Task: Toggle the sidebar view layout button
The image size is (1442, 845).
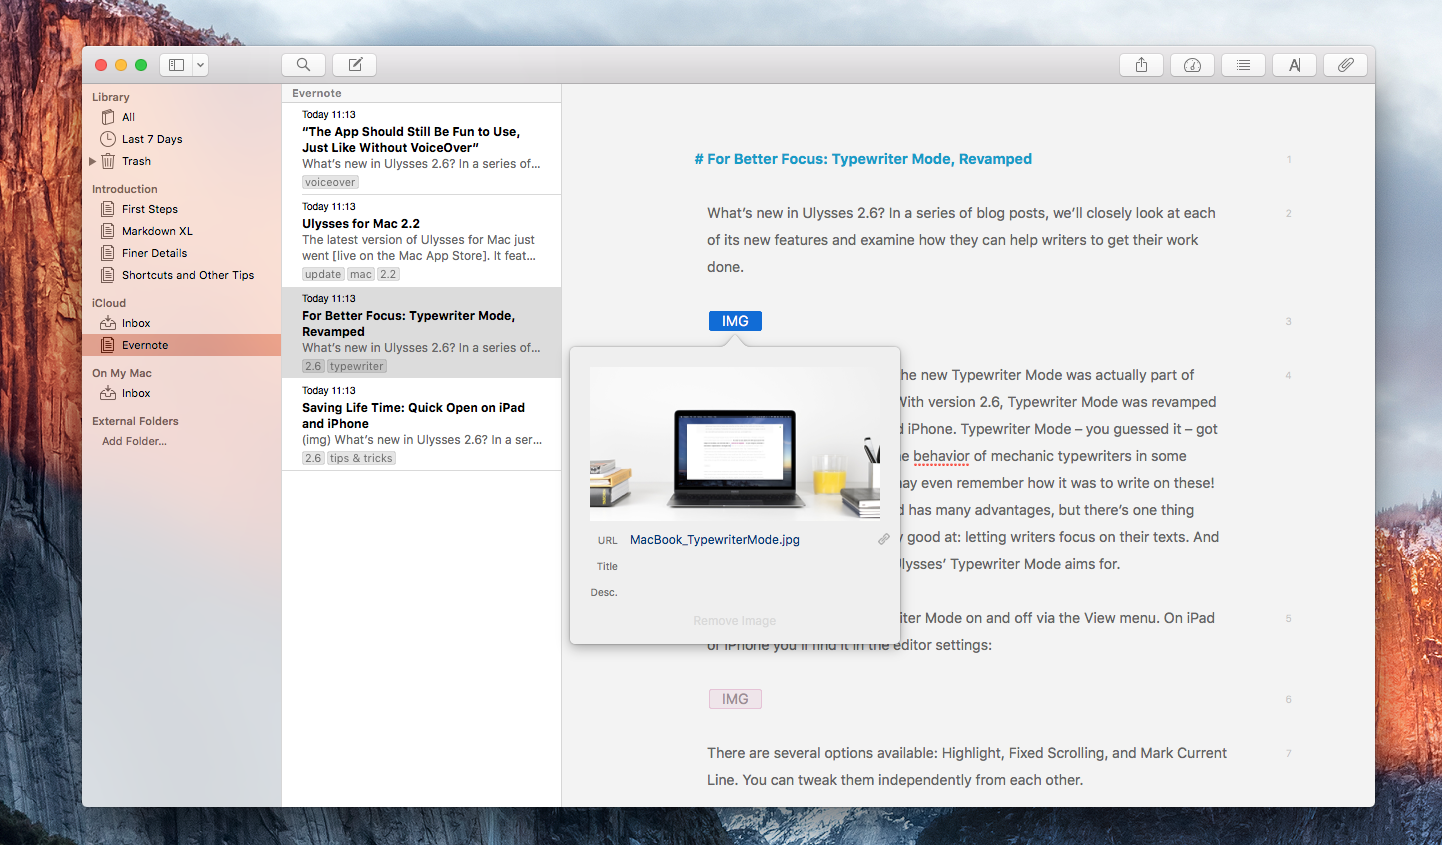Action: click(x=176, y=65)
